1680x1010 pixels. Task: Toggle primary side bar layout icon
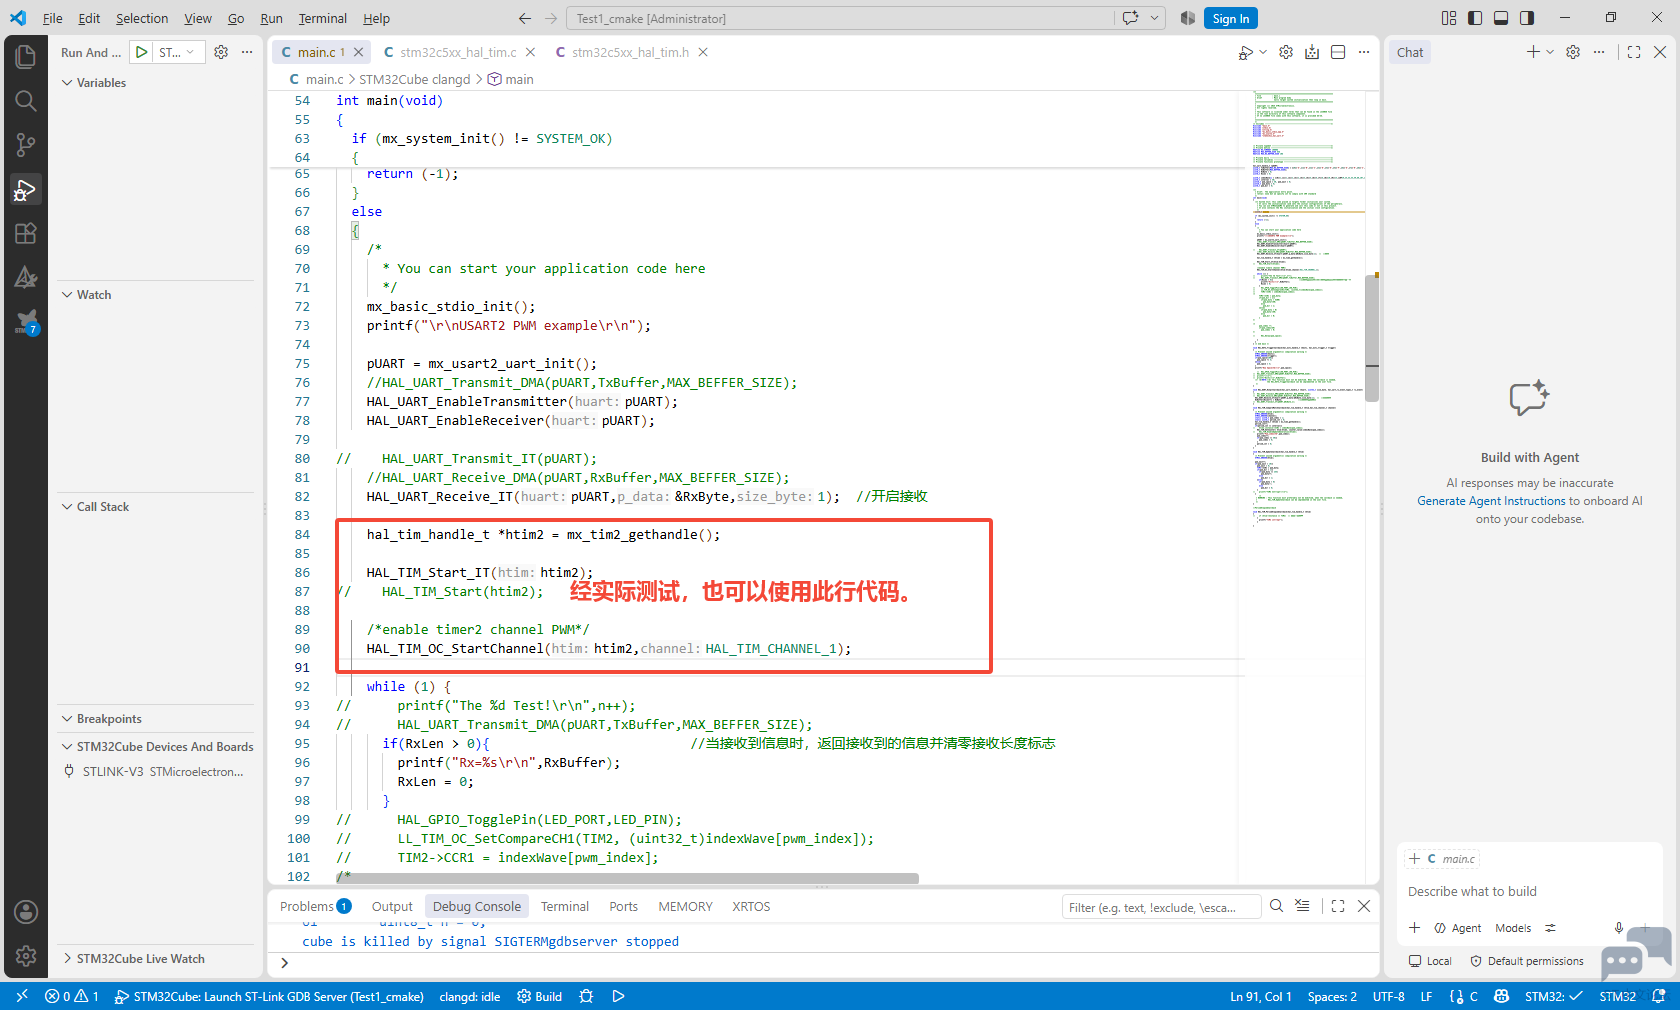click(1475, 18)
